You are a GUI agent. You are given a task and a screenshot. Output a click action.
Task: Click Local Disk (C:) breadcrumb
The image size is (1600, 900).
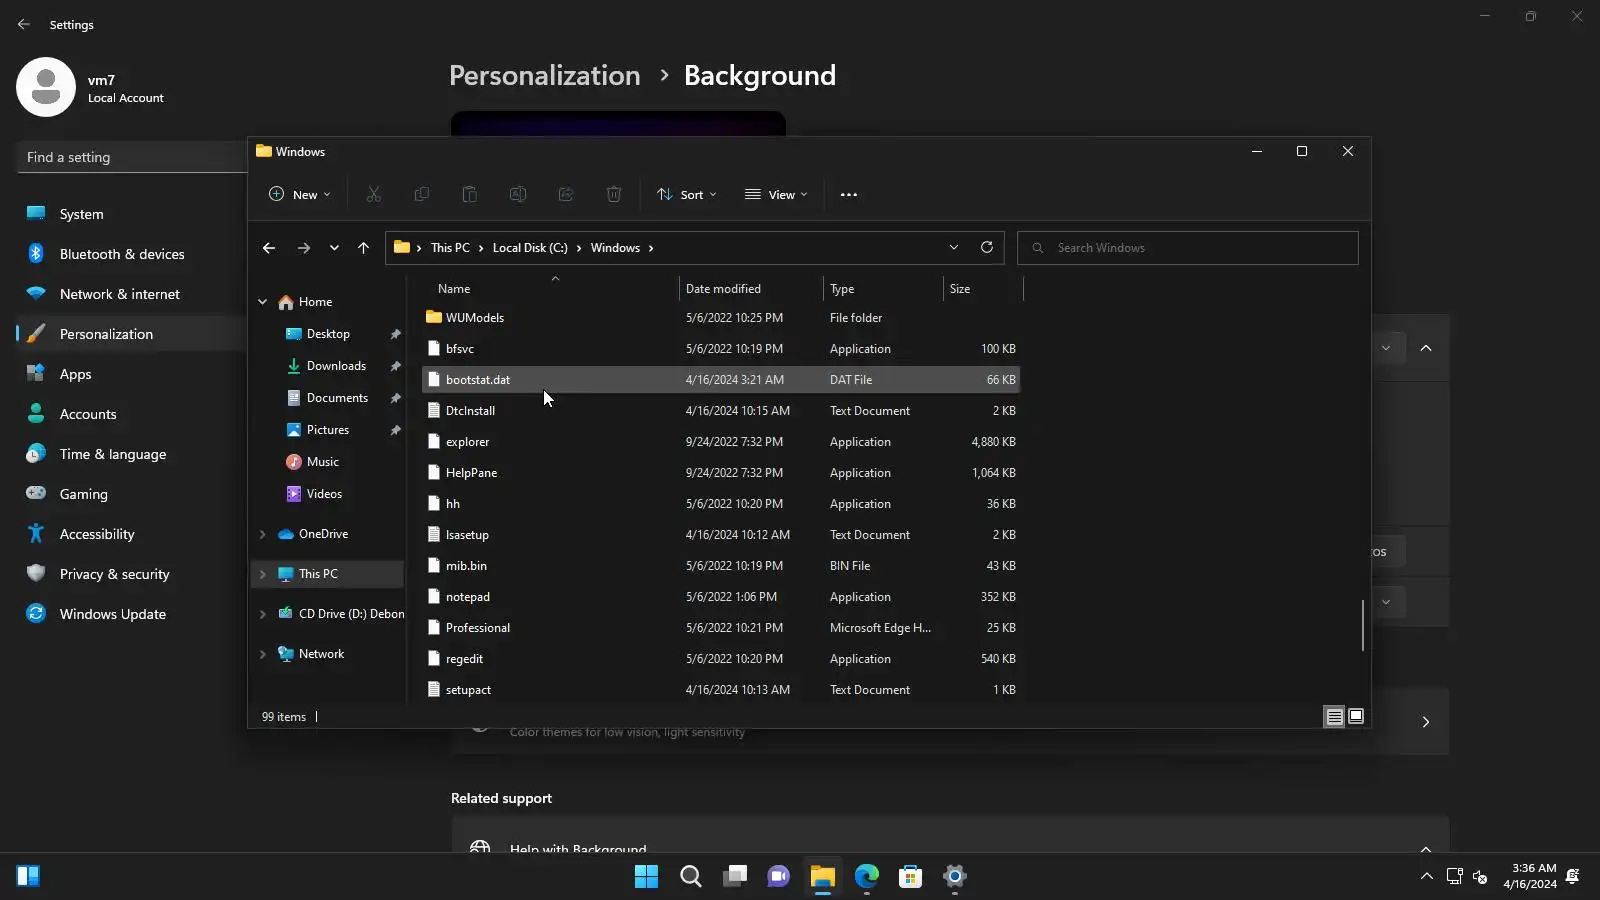(530, 248)
